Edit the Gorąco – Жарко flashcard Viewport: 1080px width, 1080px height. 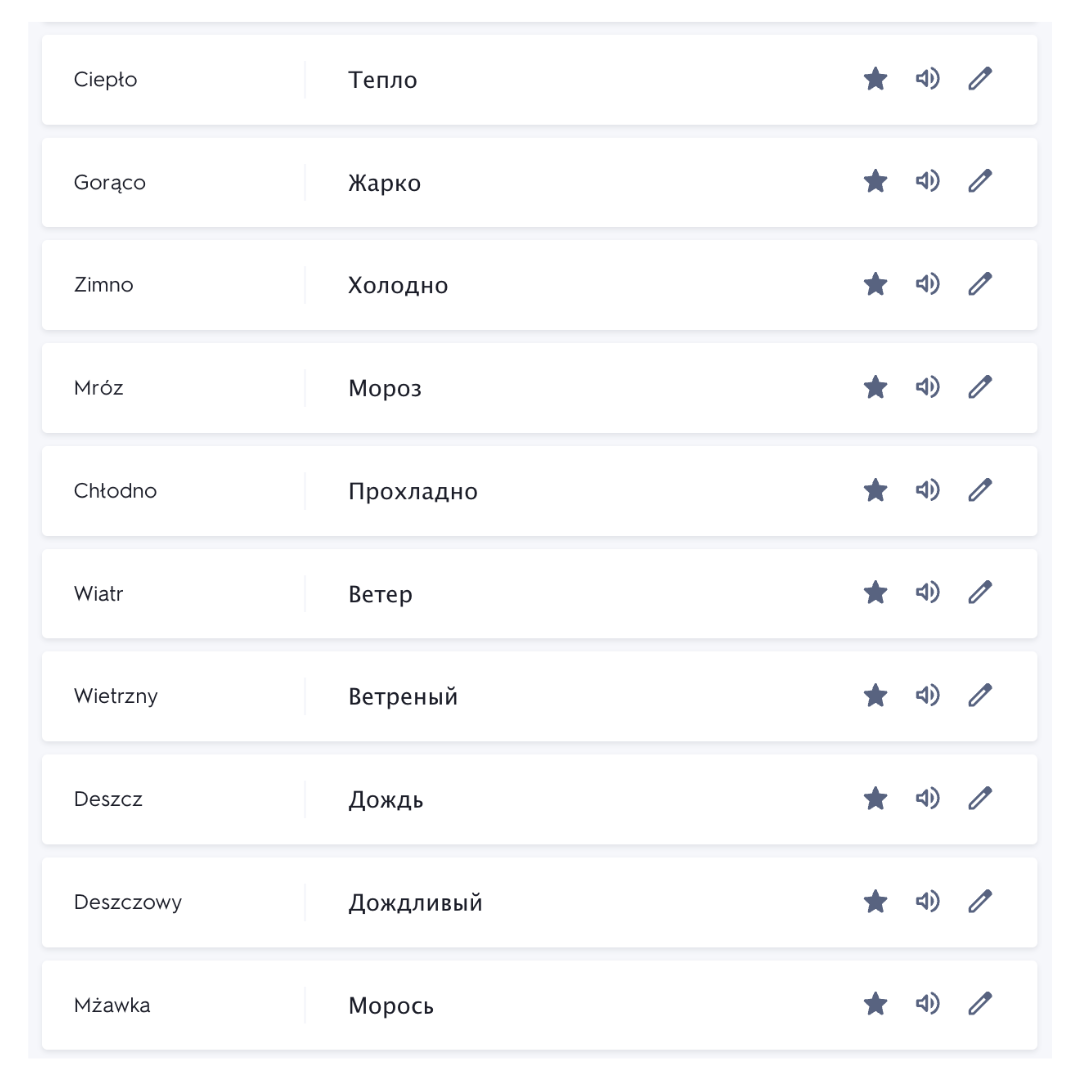980,181
